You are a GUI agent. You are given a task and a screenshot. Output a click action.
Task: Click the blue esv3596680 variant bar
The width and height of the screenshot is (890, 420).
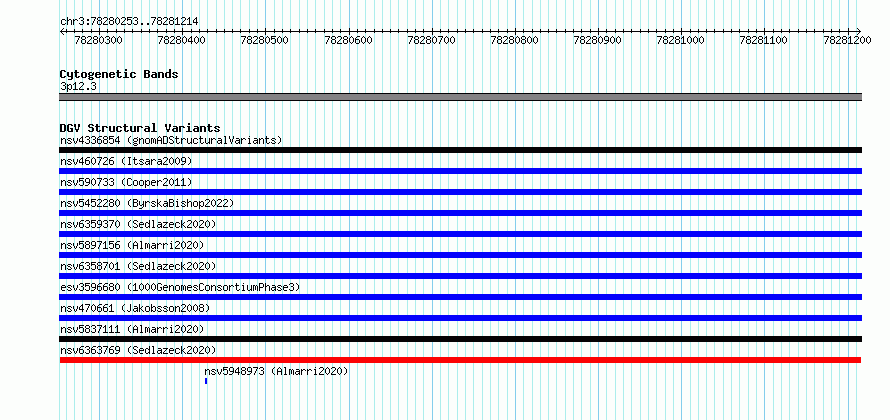[x=460, y=297]
